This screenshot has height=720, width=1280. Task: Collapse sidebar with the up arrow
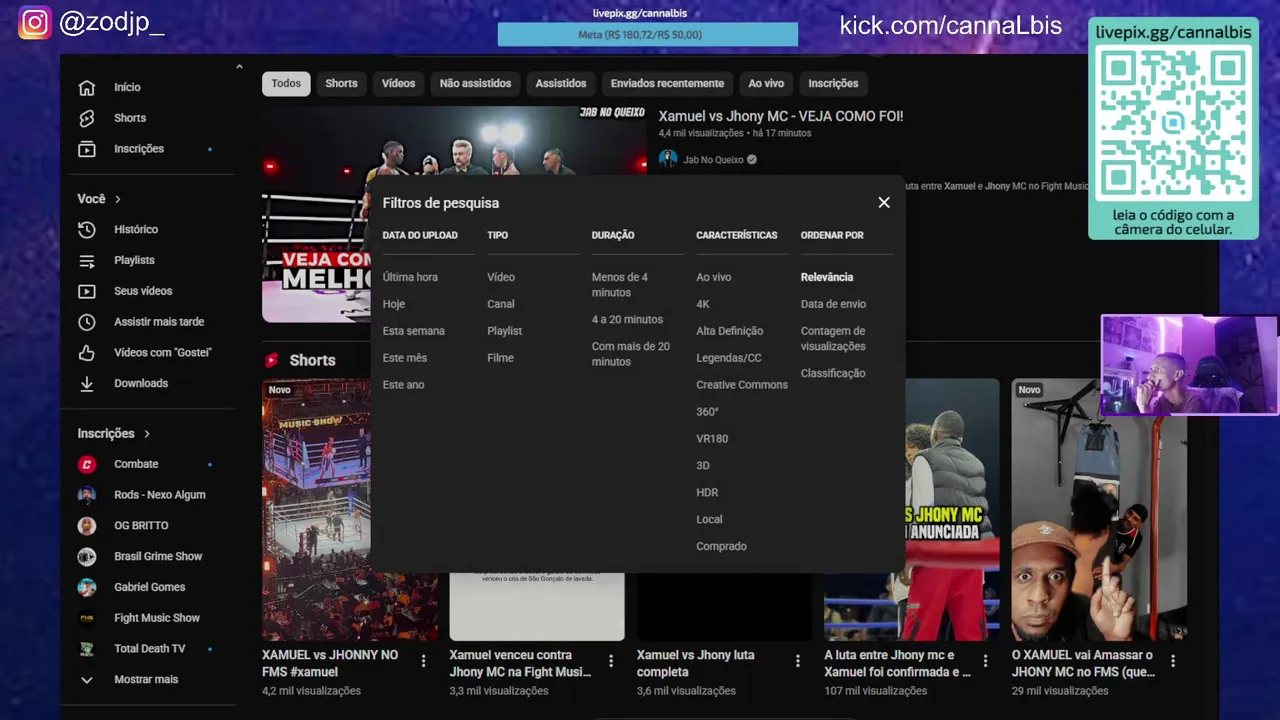point(239,67)
